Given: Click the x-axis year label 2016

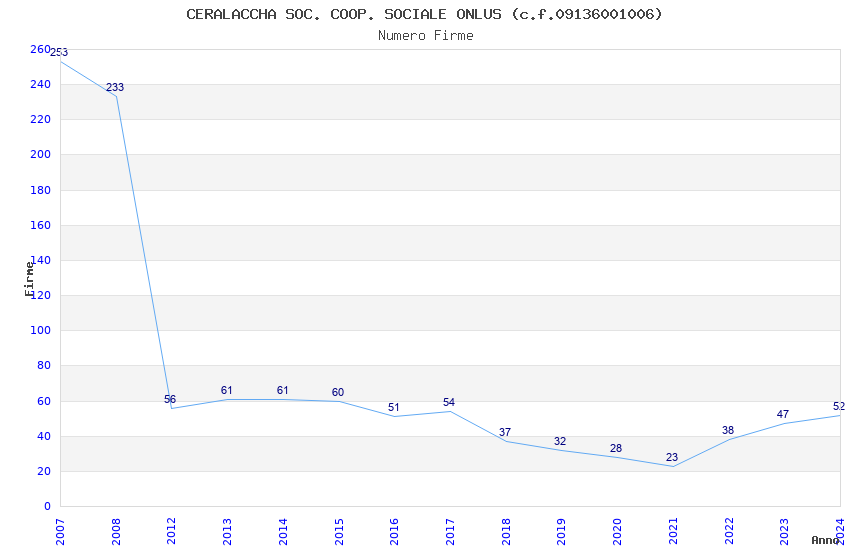Looking at the screenshot, I should 394,532.
